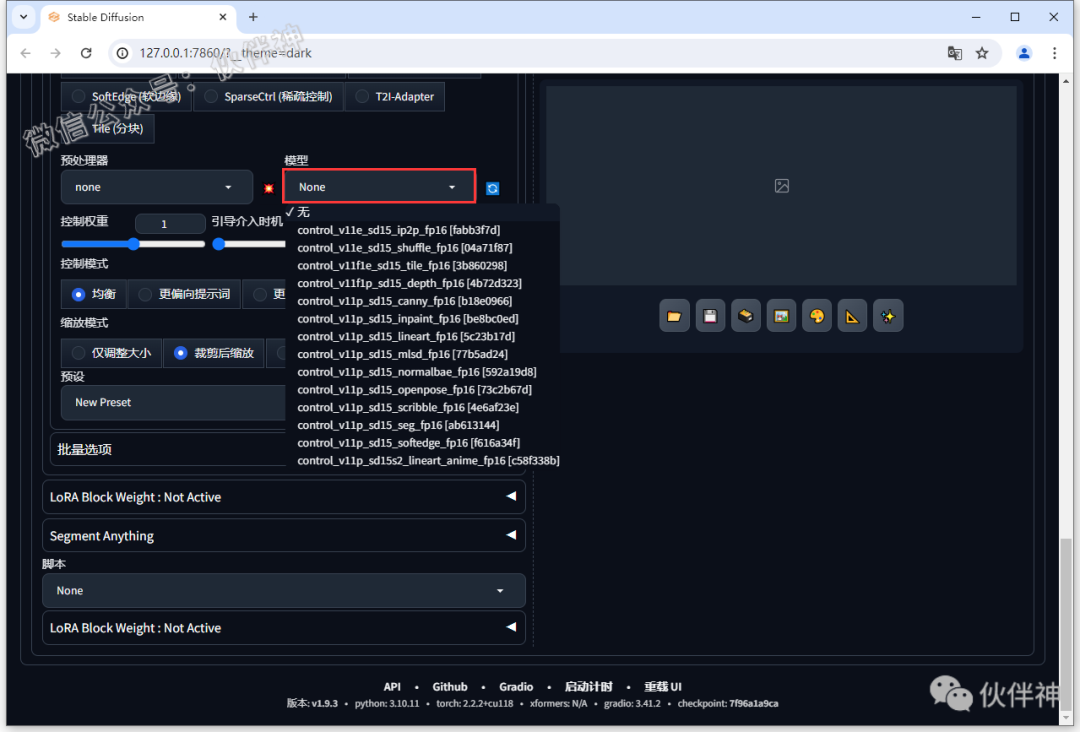Click the save image floppy disk icon
Screen dimensions: 1080x732
tap(710, 315)
